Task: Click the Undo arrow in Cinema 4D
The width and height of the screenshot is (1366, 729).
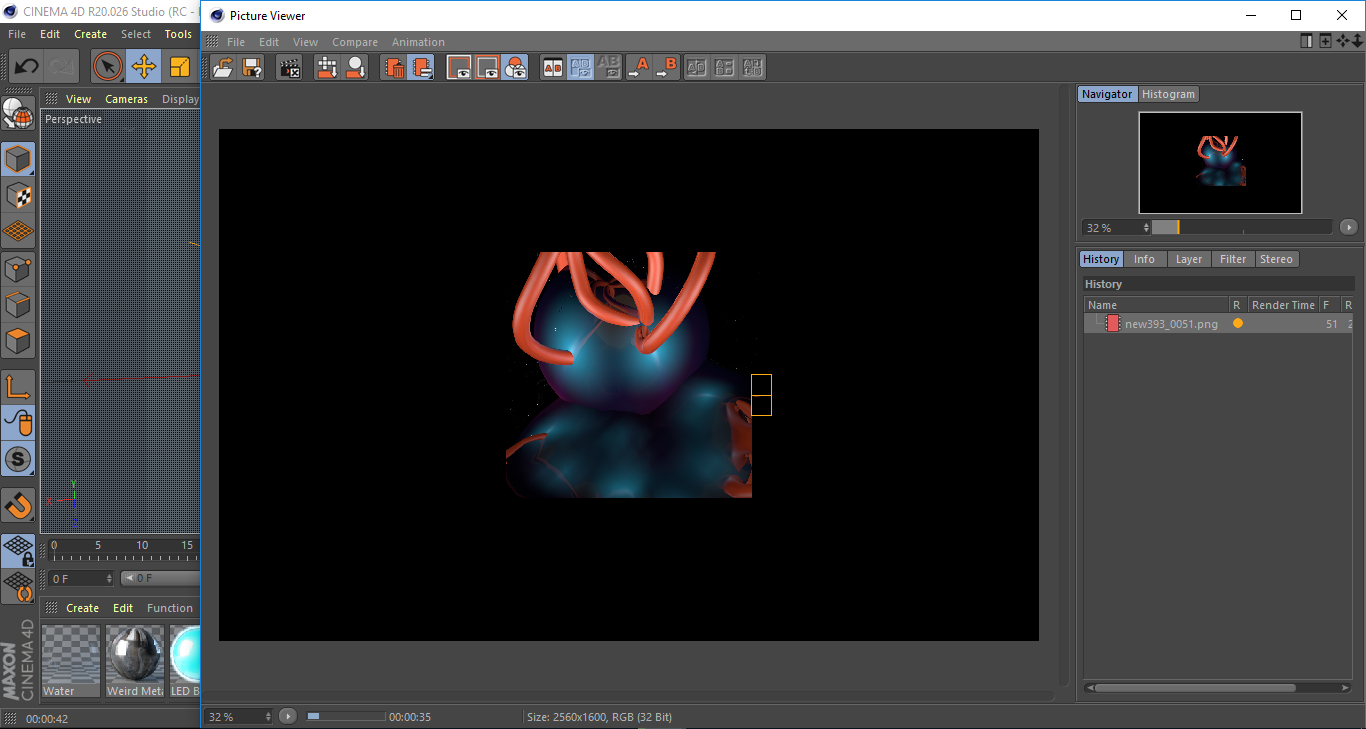Action: click(x=27, y=67)
